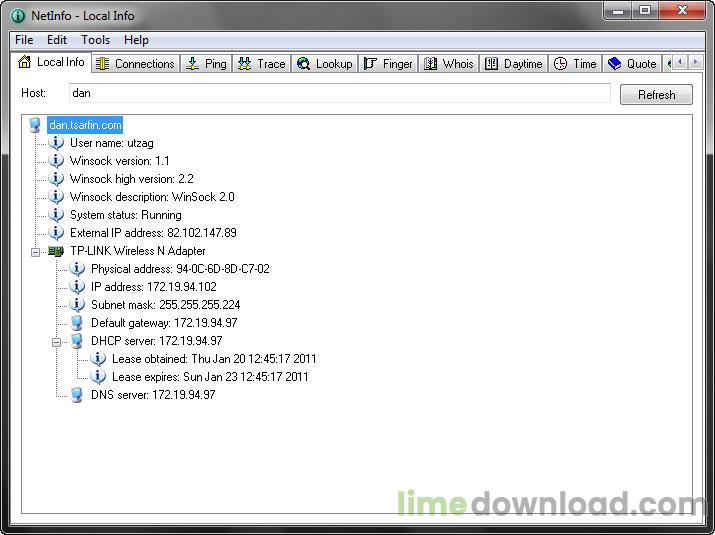Click the Lookup magnifier icon

(x=303, y=64)
